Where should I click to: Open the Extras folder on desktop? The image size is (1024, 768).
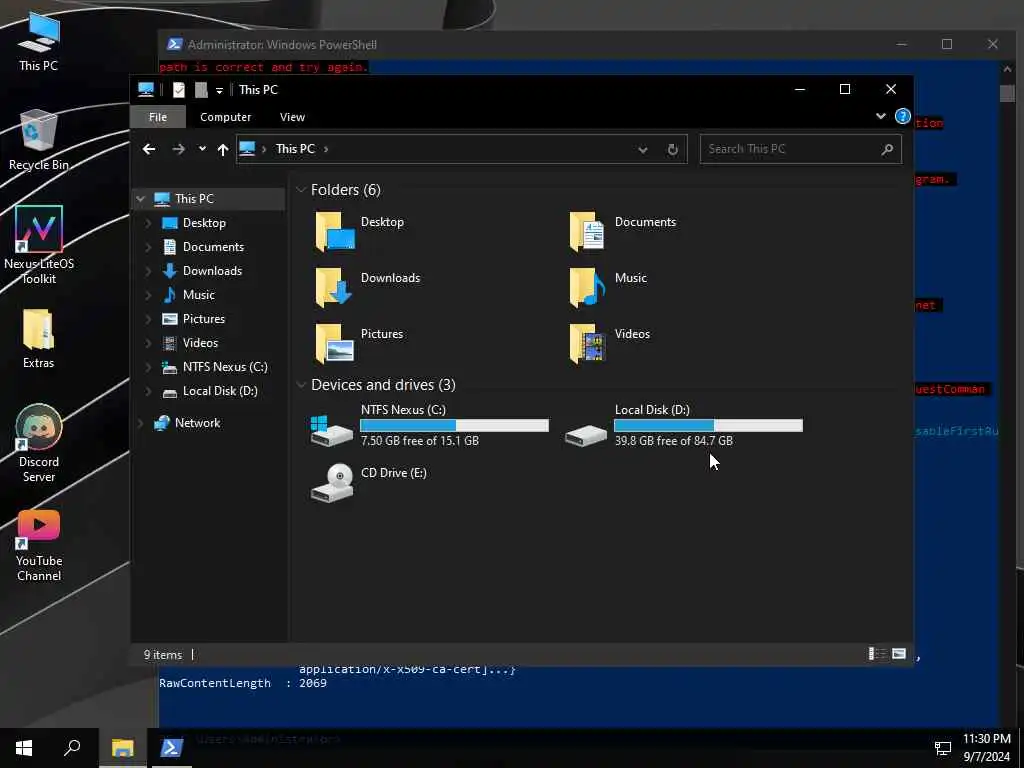[39, 339]
